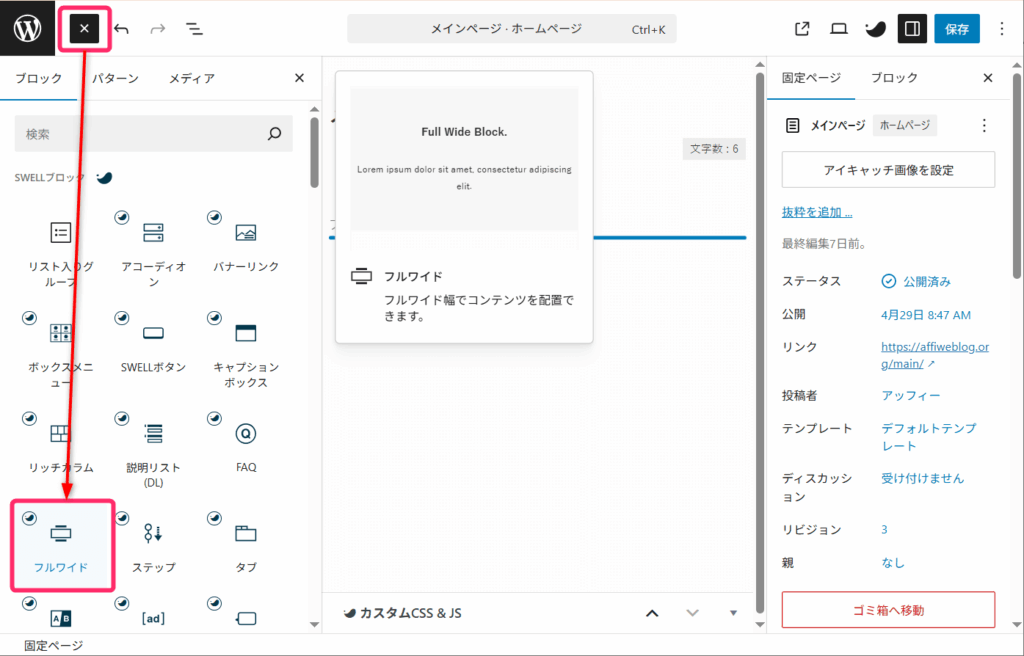The height and width of the screenshot is (656, 1024).
Task: Edit the affiweblog.org/main/ permalink
Action: 935,355
